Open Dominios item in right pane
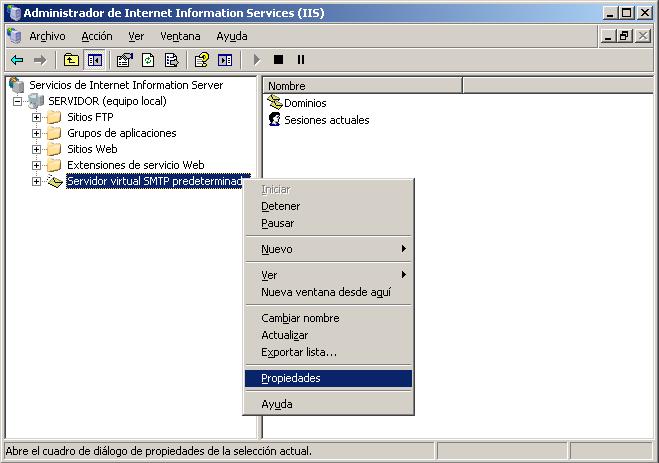The image size is (659, 463). coord(304,103)
